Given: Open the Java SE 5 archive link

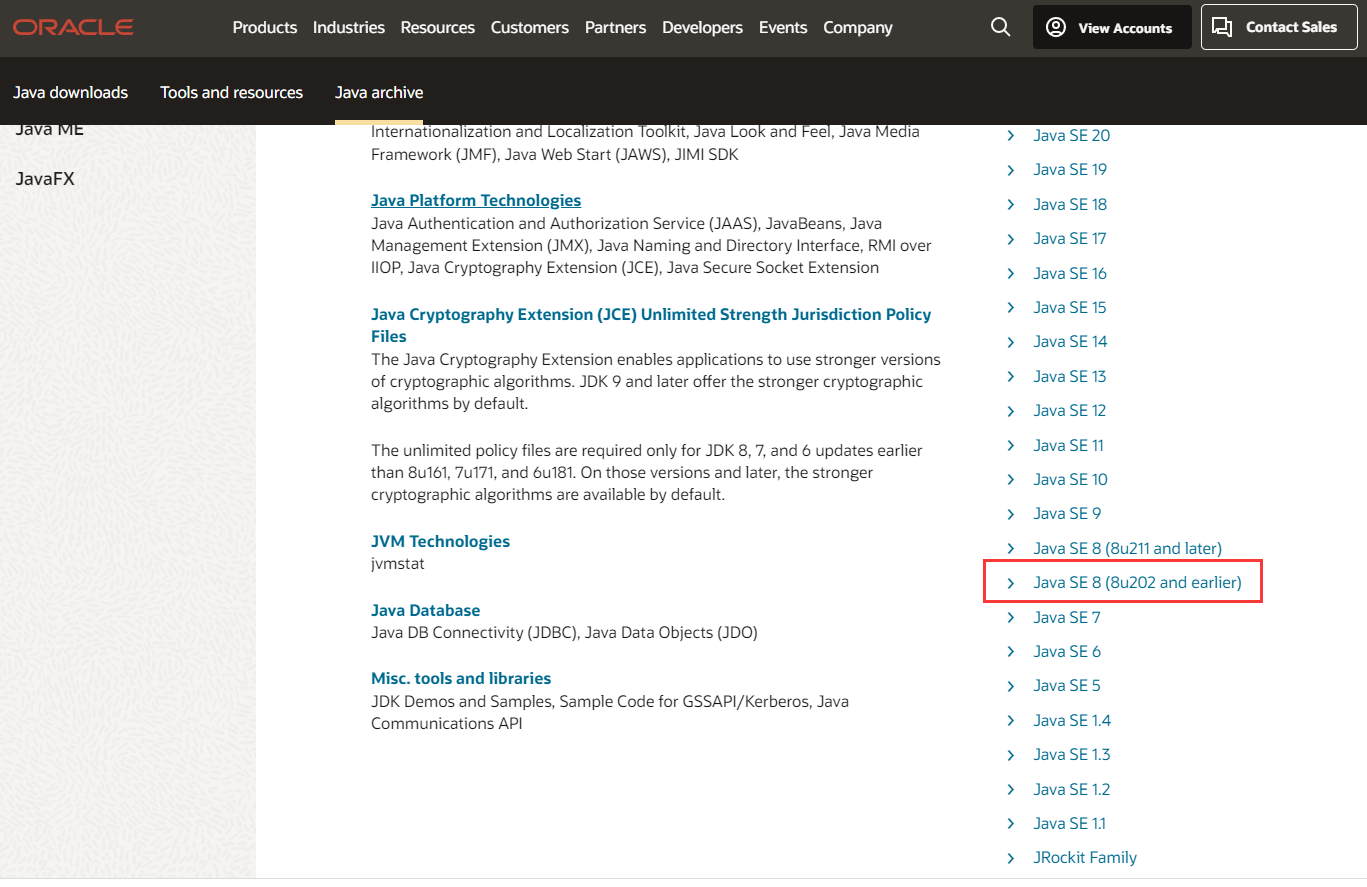Looking at the screenshot, I should [1066, 685].
